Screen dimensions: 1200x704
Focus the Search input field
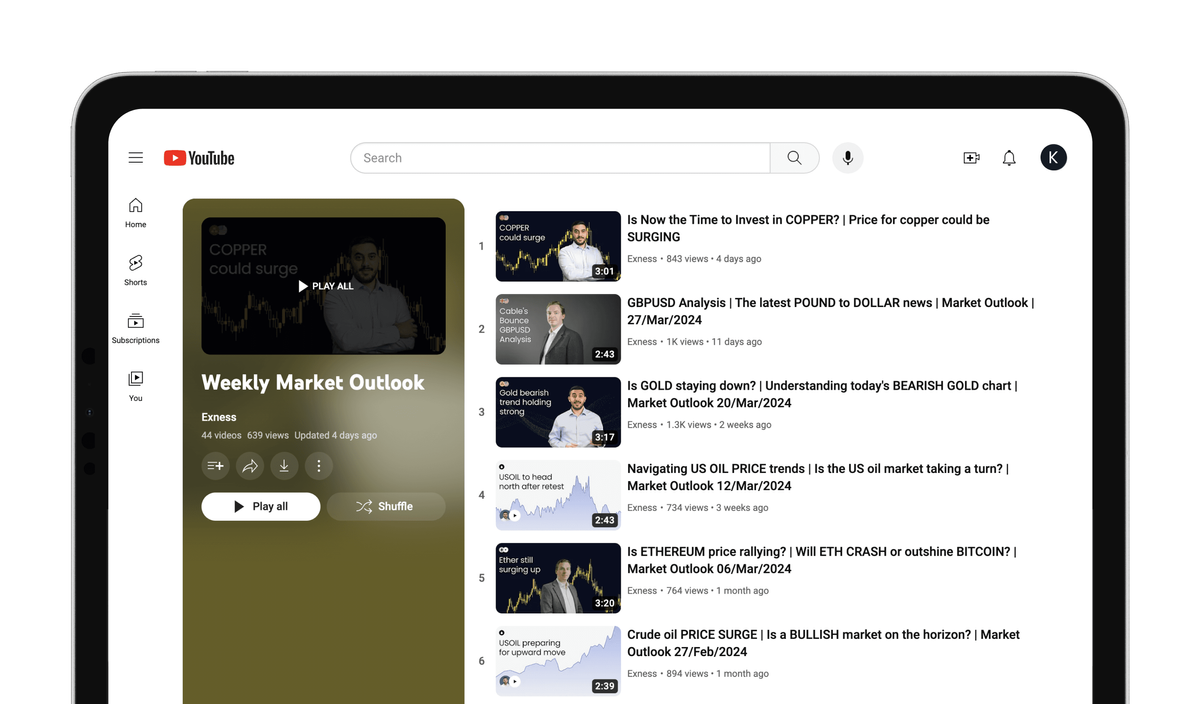click(560, 158)
